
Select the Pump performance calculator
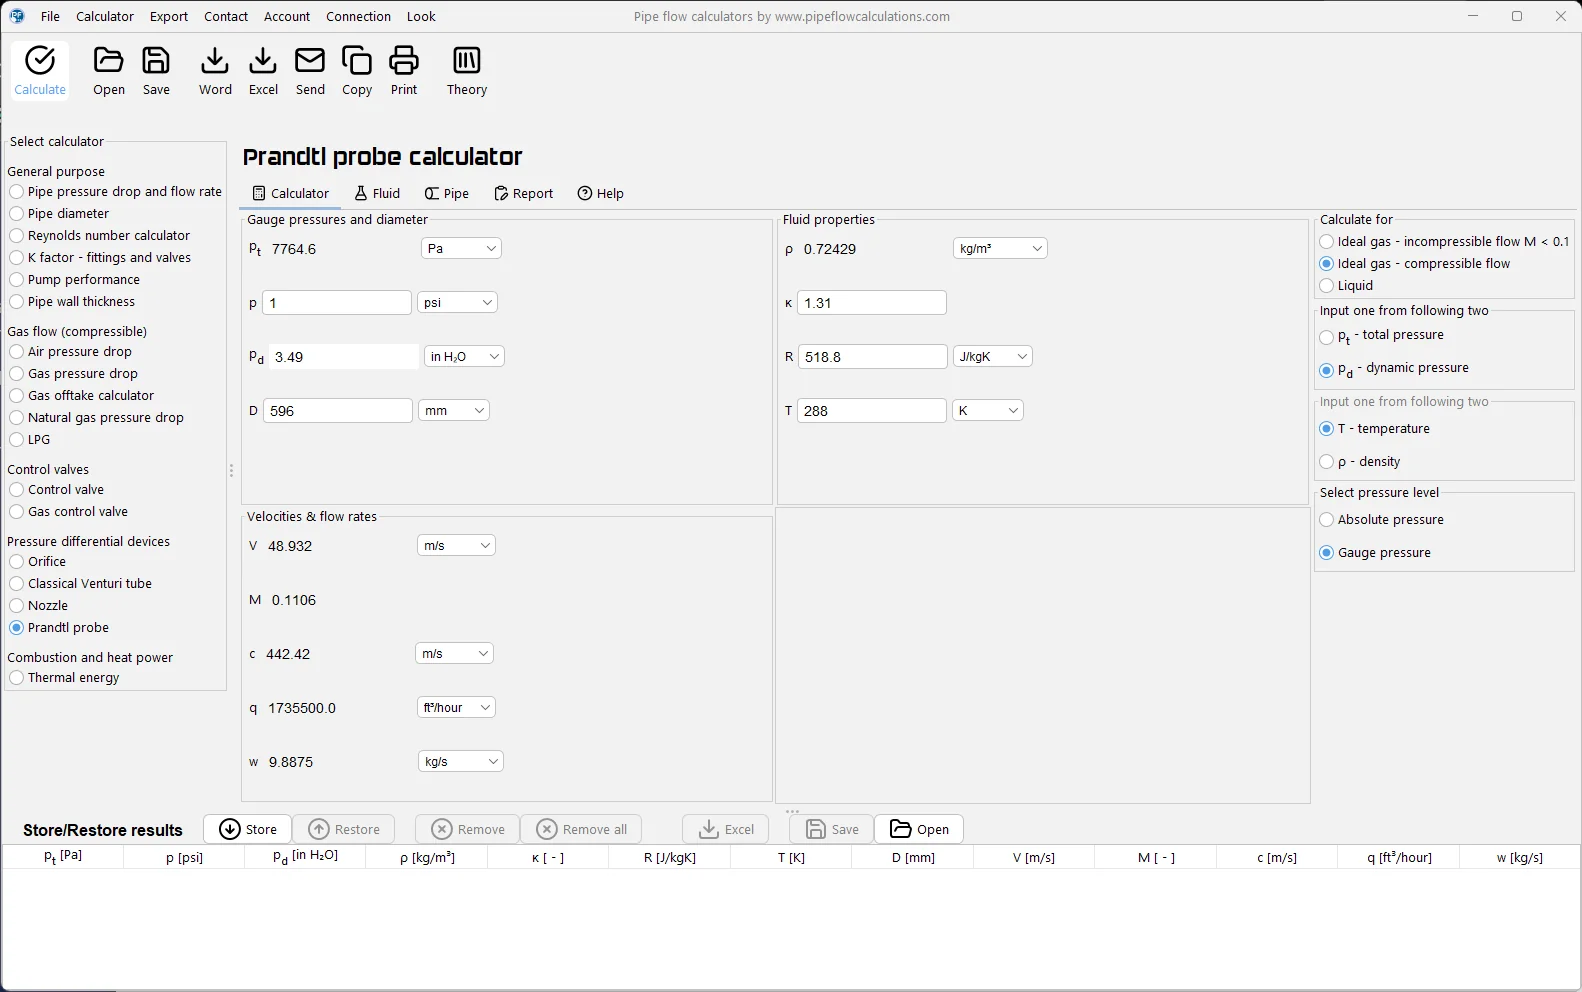point(75,279)
